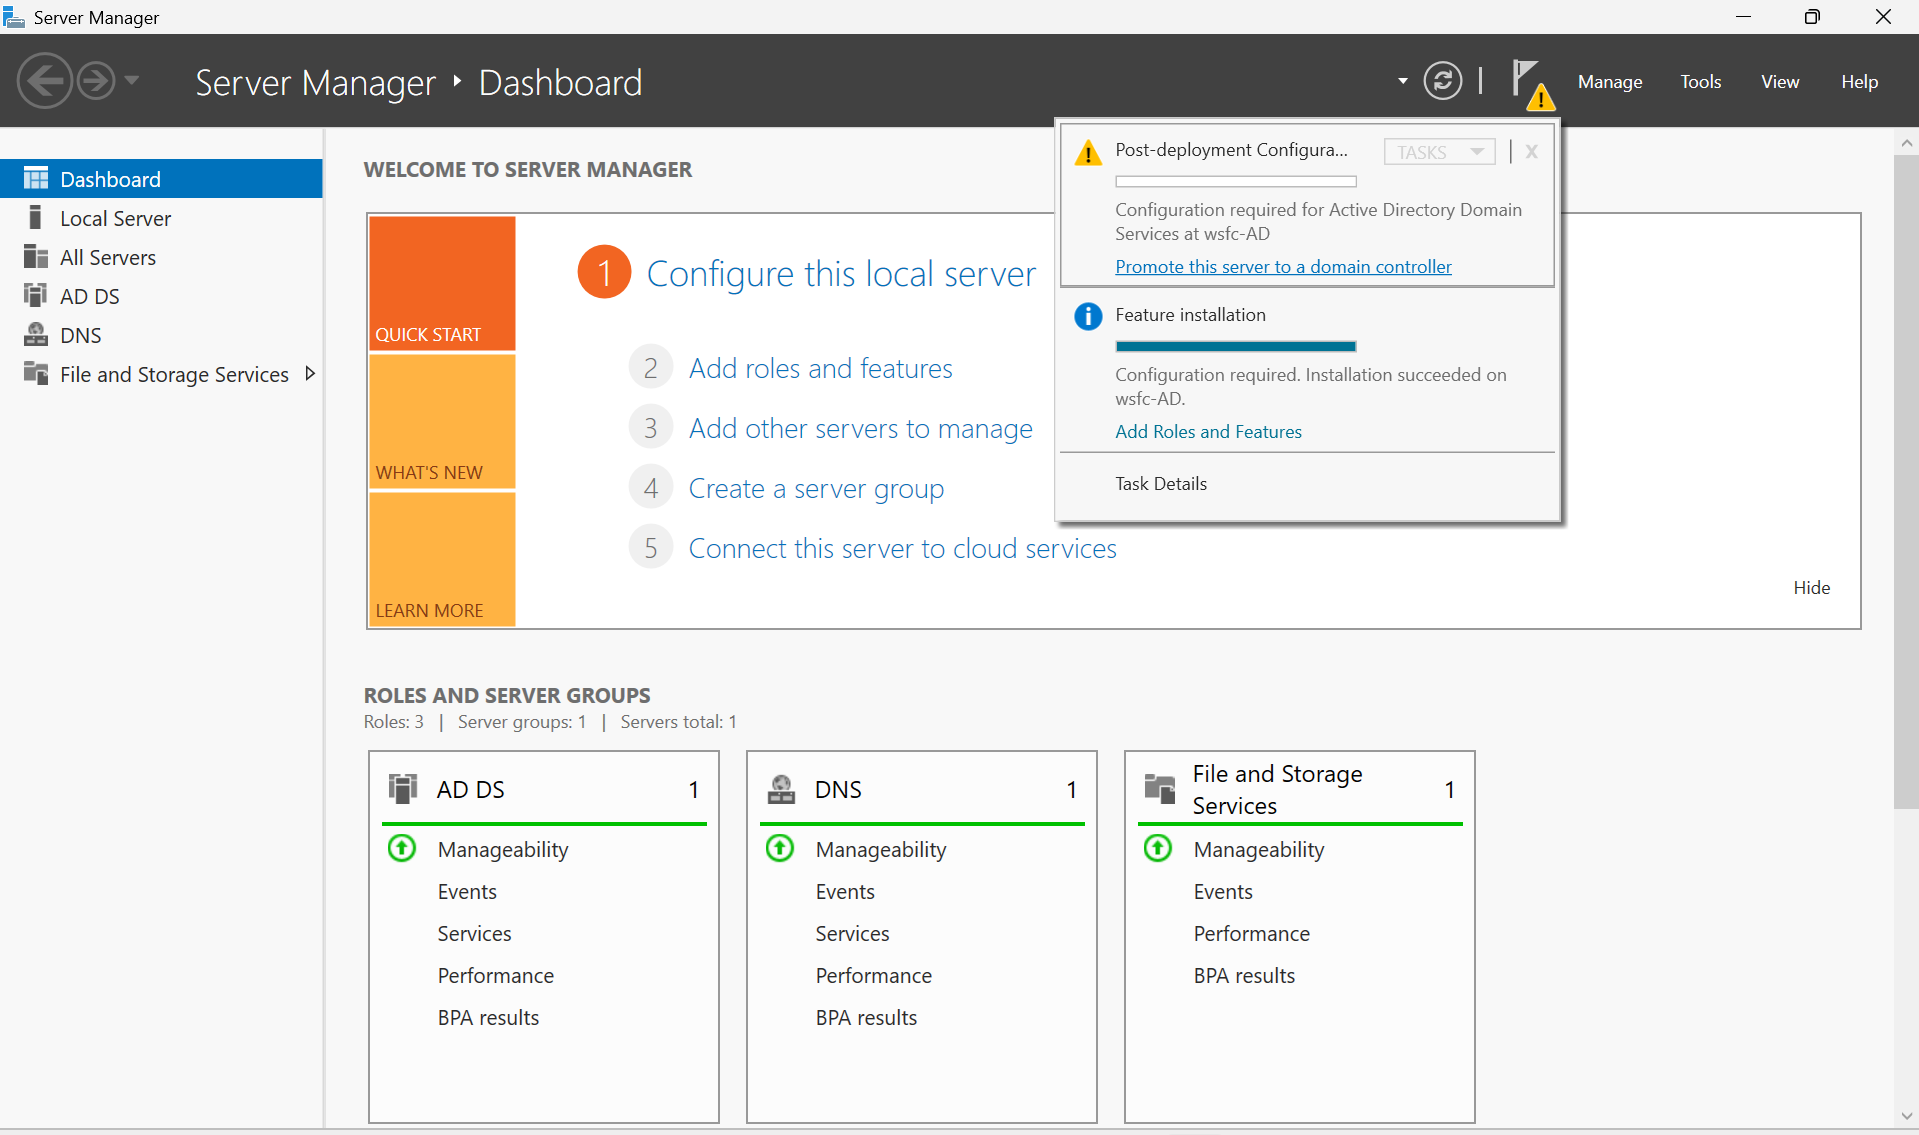This screenshot has height=1135, width=1919.
Task: Open the navigation history dropdown arrow
Action: (132, 81)
